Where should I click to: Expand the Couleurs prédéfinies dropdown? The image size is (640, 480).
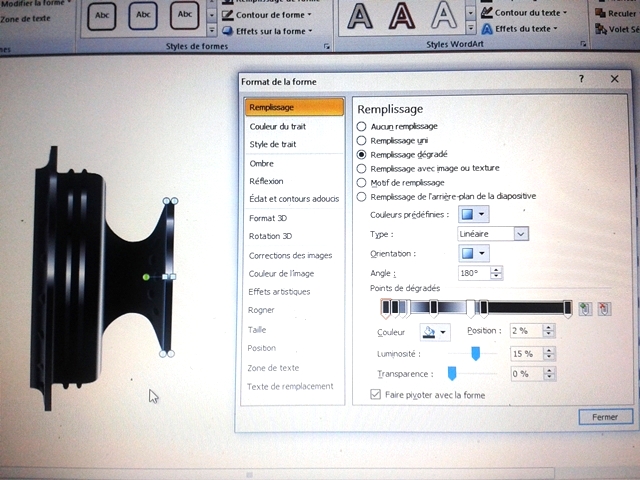[x=473, y=214]
